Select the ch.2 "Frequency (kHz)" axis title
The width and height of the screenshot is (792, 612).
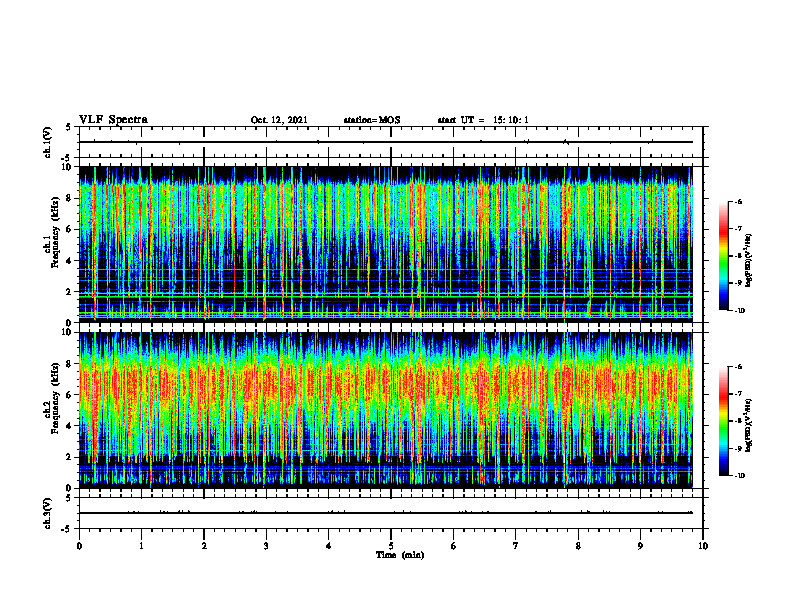(55, 397)
